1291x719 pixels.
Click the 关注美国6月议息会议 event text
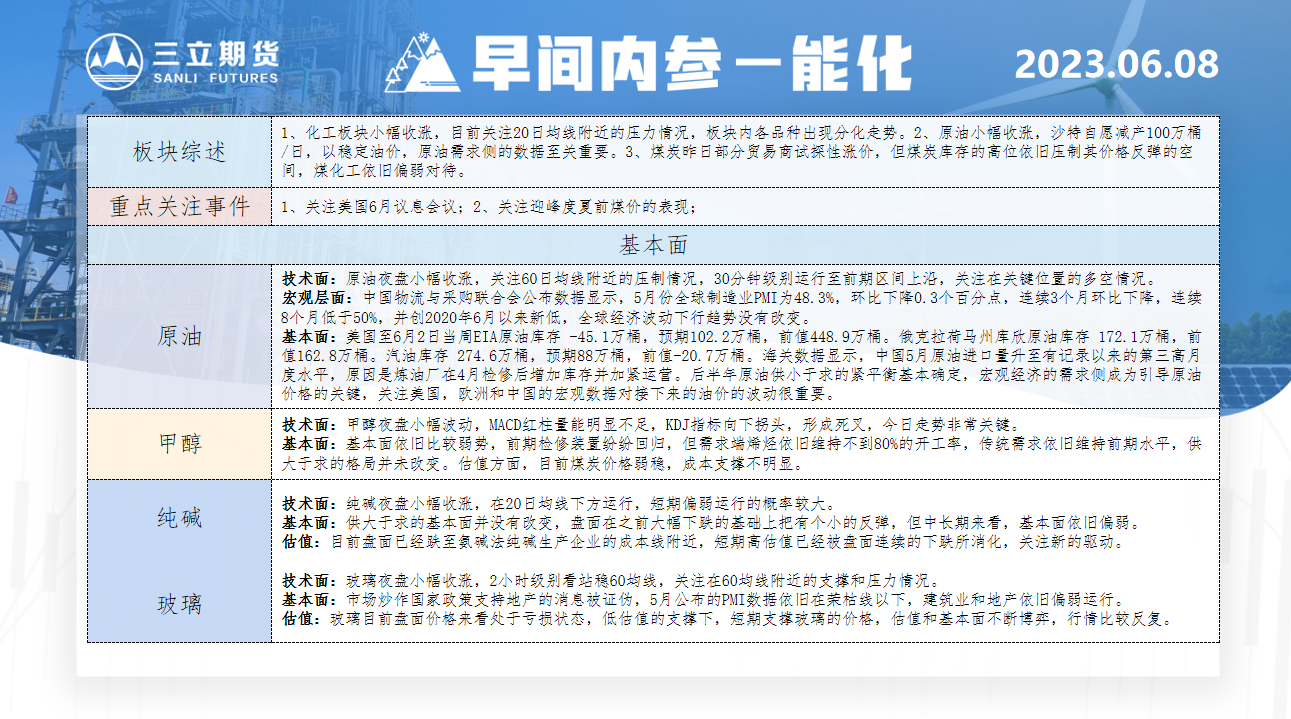click(378, 208)
